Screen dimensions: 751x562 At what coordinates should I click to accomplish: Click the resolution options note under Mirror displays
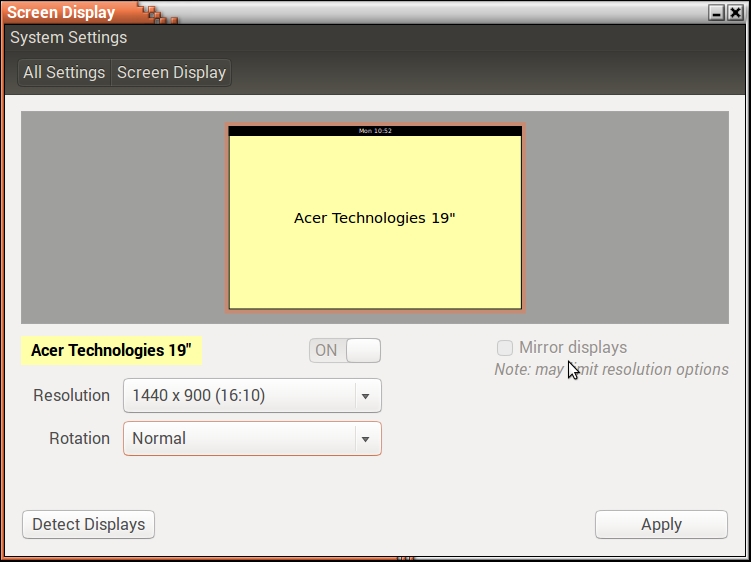611,370
